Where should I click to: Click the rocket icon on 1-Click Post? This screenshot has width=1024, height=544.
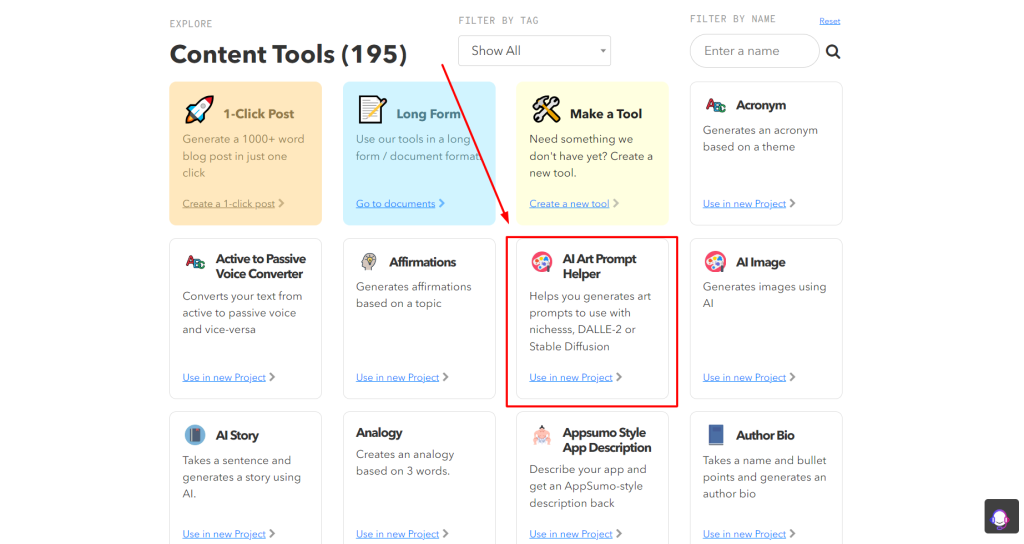coord(199,110)
